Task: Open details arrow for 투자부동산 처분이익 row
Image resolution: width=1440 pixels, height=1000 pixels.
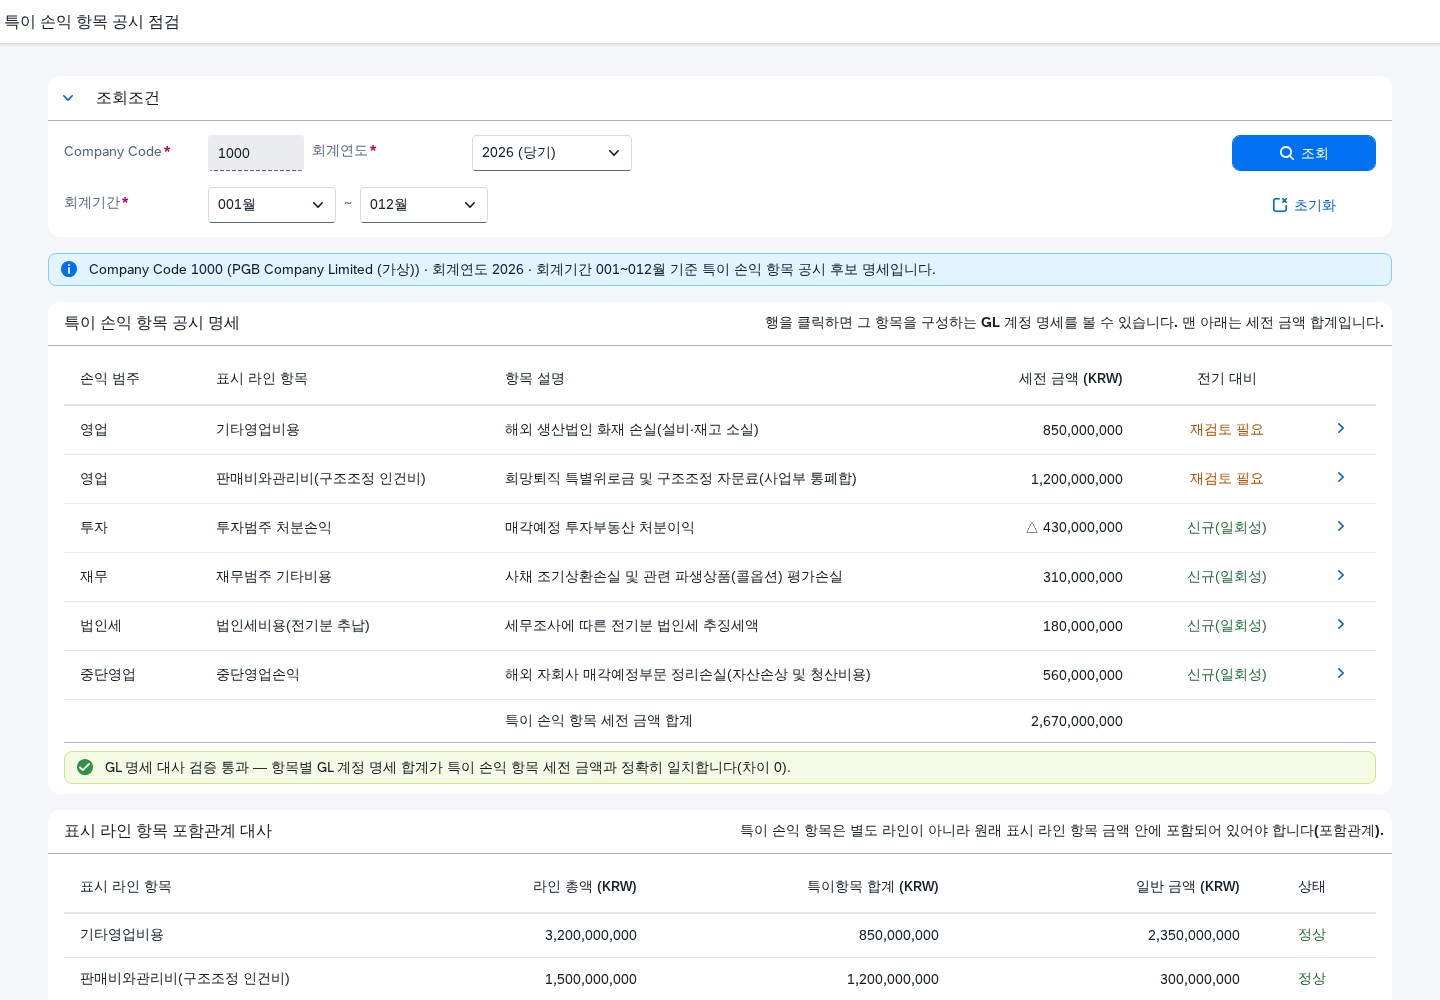Action: (x=1341, y=526)
